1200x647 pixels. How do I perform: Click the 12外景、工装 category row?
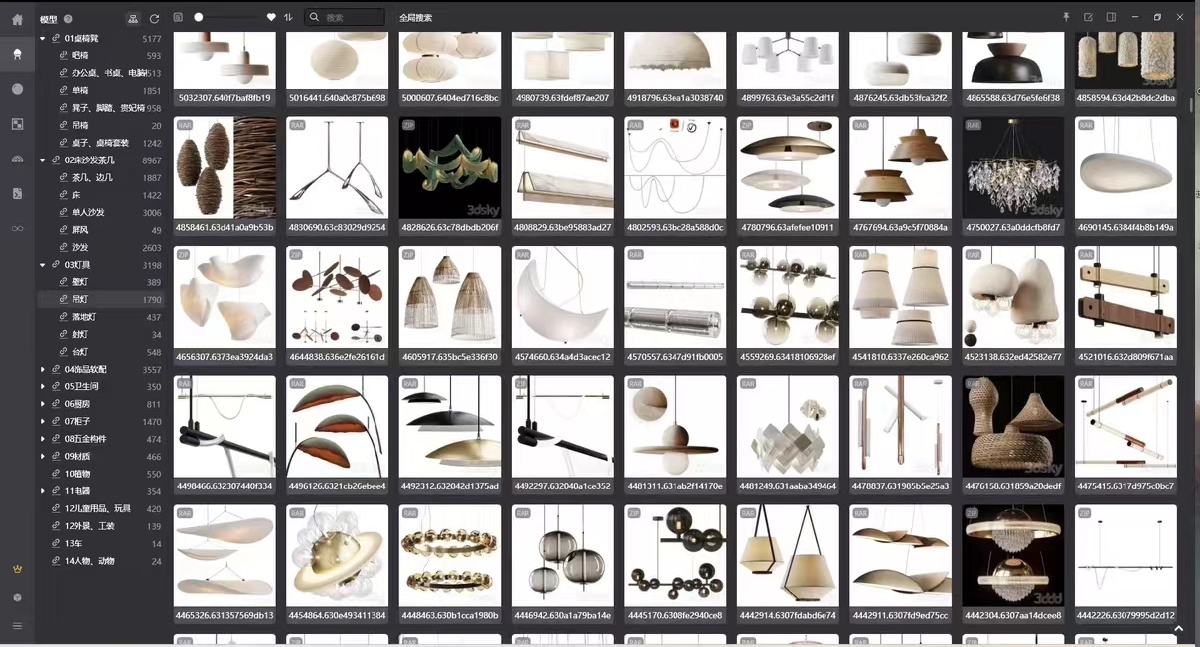pyautogui.click(x=100, y=526)
